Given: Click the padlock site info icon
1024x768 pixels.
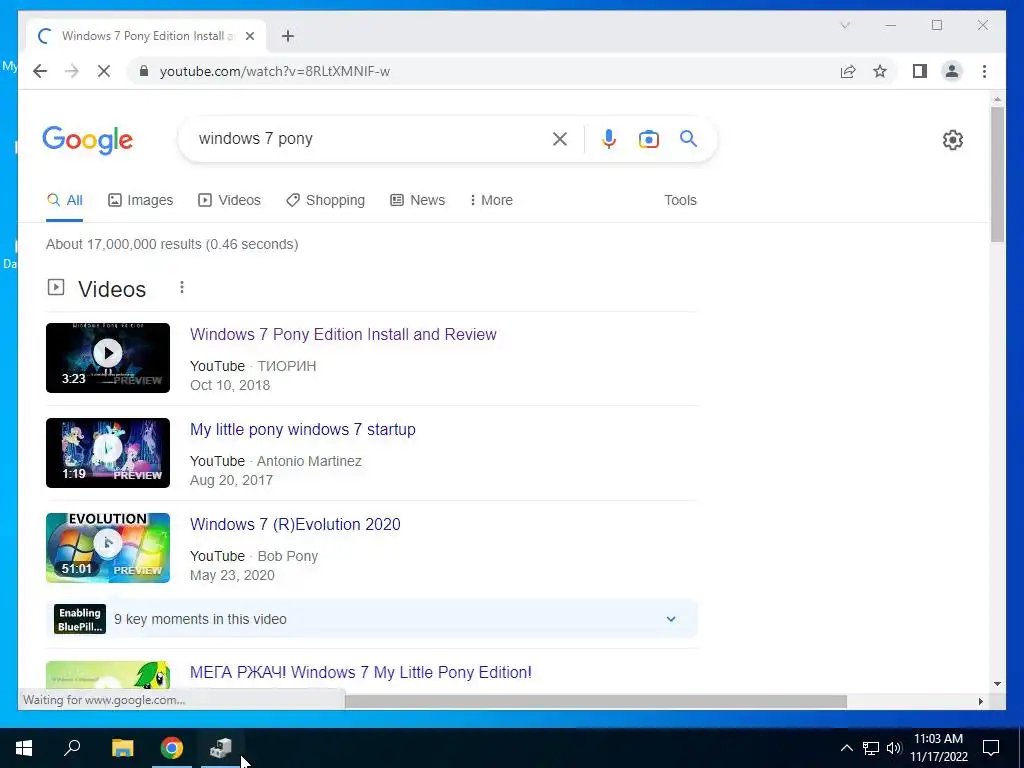Looking at the screenshot, I should click(x=144, y=71).
